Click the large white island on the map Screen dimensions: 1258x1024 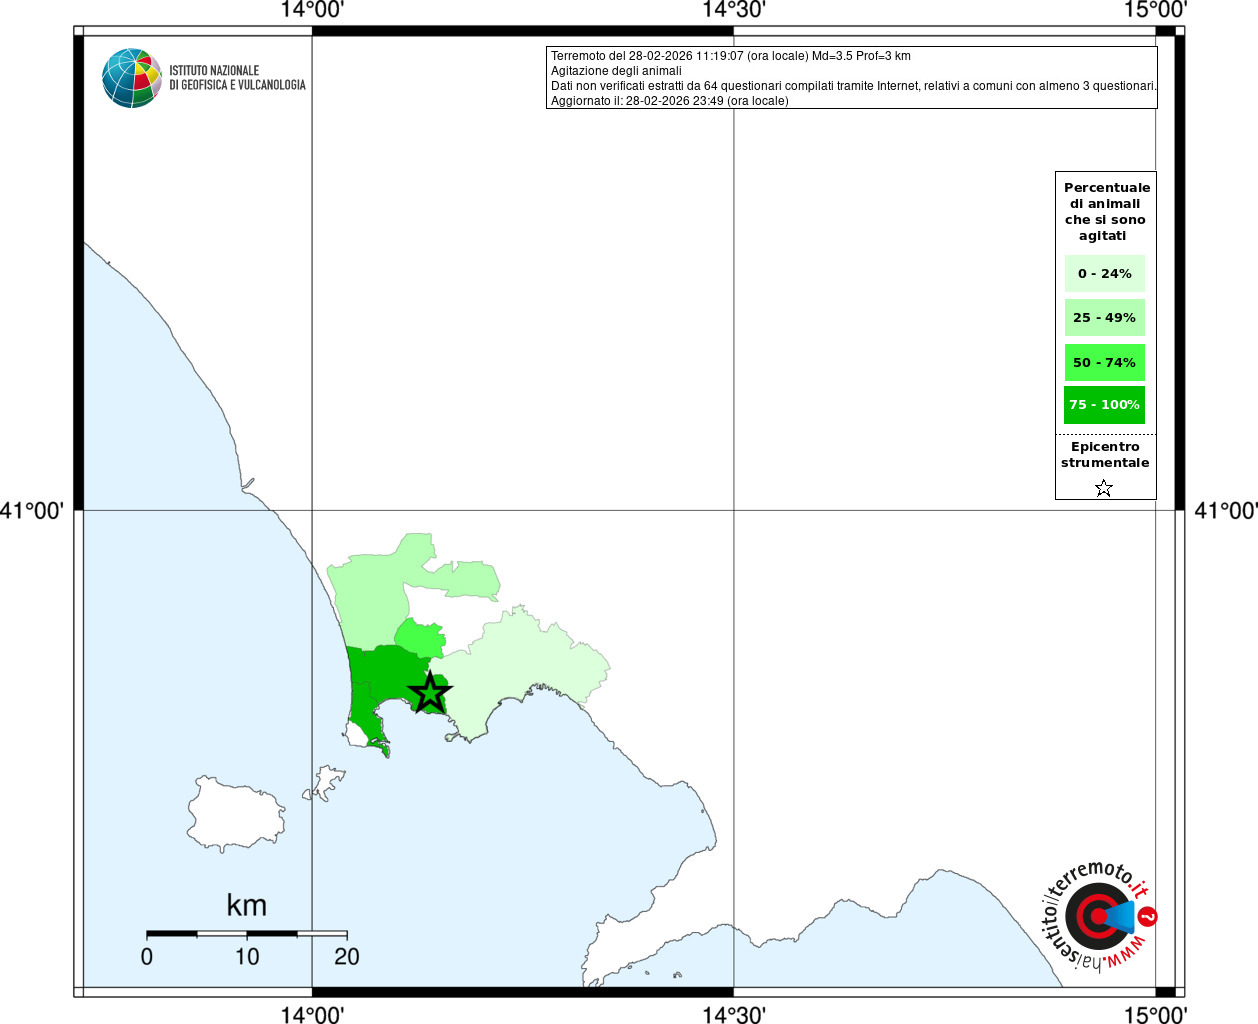pyautogui.click(x=236, y=814)
